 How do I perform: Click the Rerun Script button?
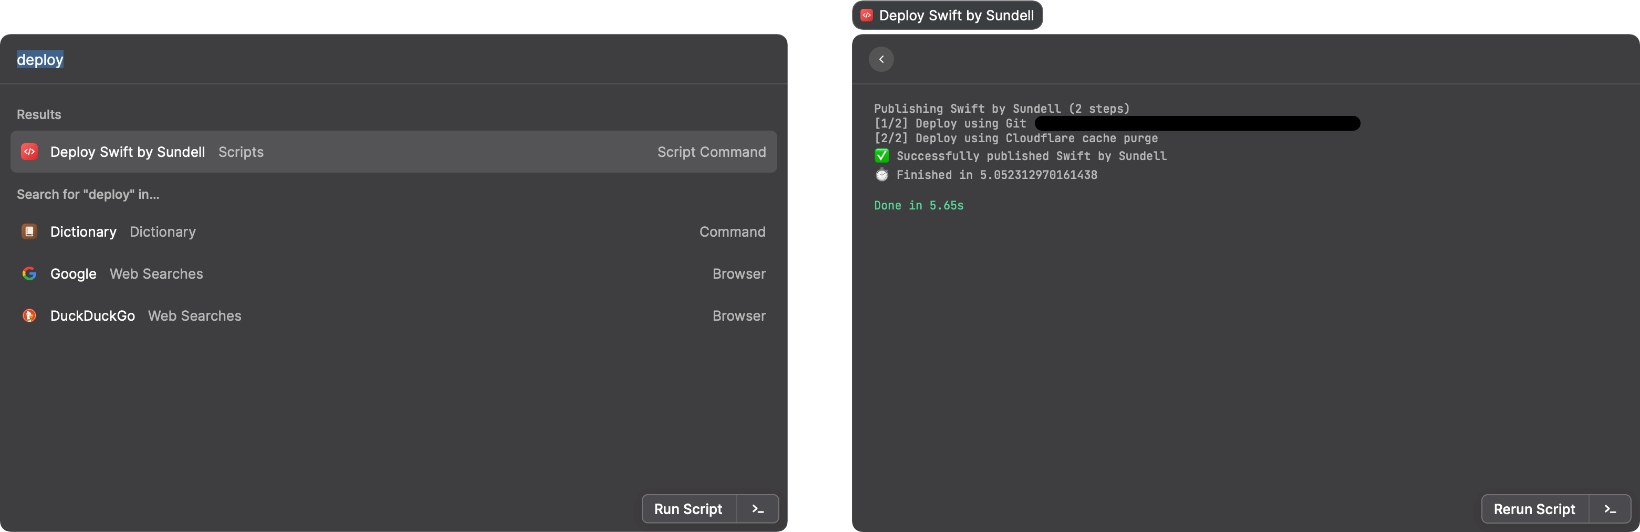[1534, 509]
